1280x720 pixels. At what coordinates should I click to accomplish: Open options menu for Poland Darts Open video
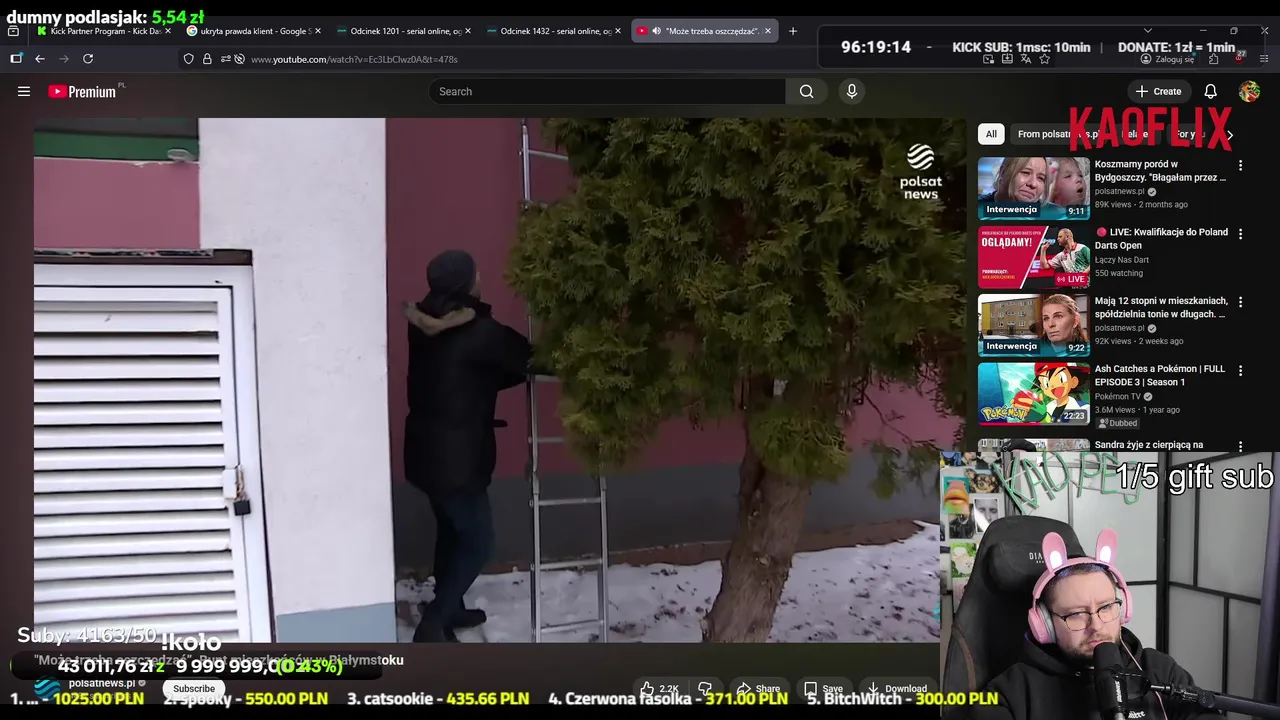click(1241, 234)
